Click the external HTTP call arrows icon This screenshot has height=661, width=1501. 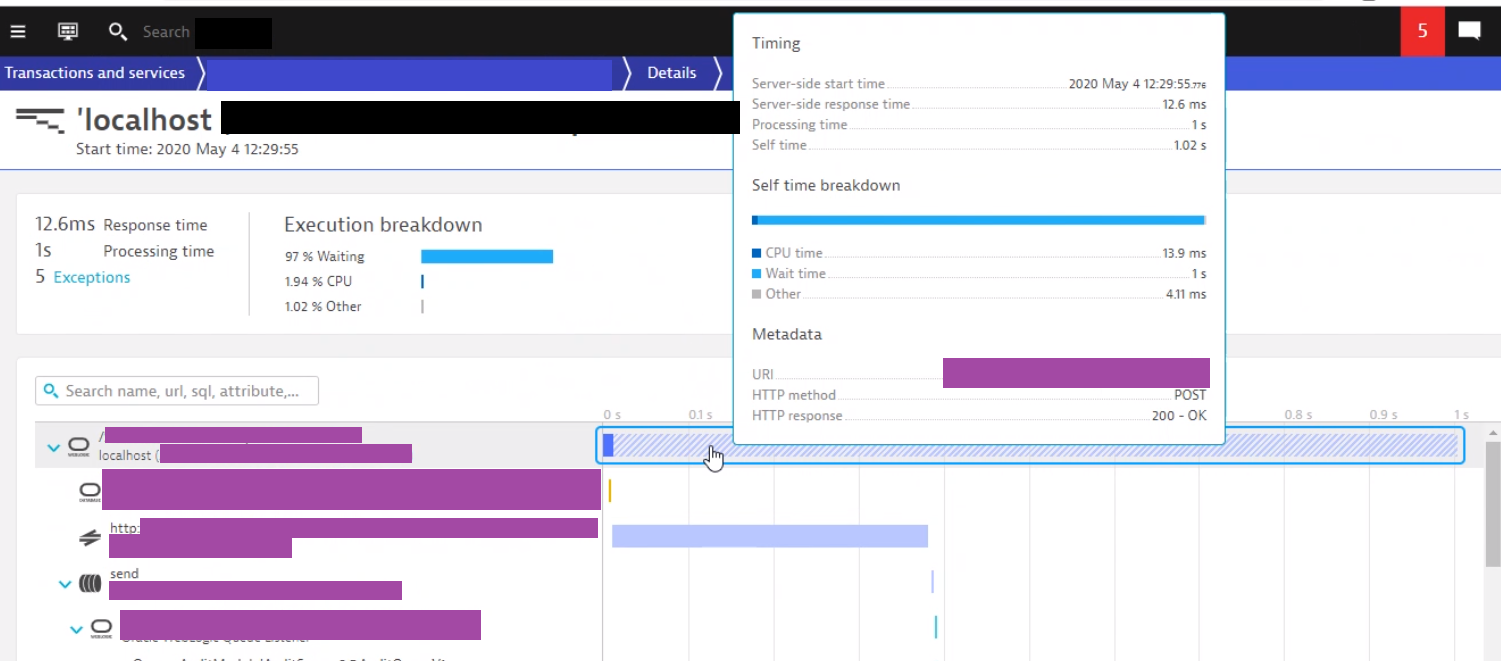click(x=90, y=538)
